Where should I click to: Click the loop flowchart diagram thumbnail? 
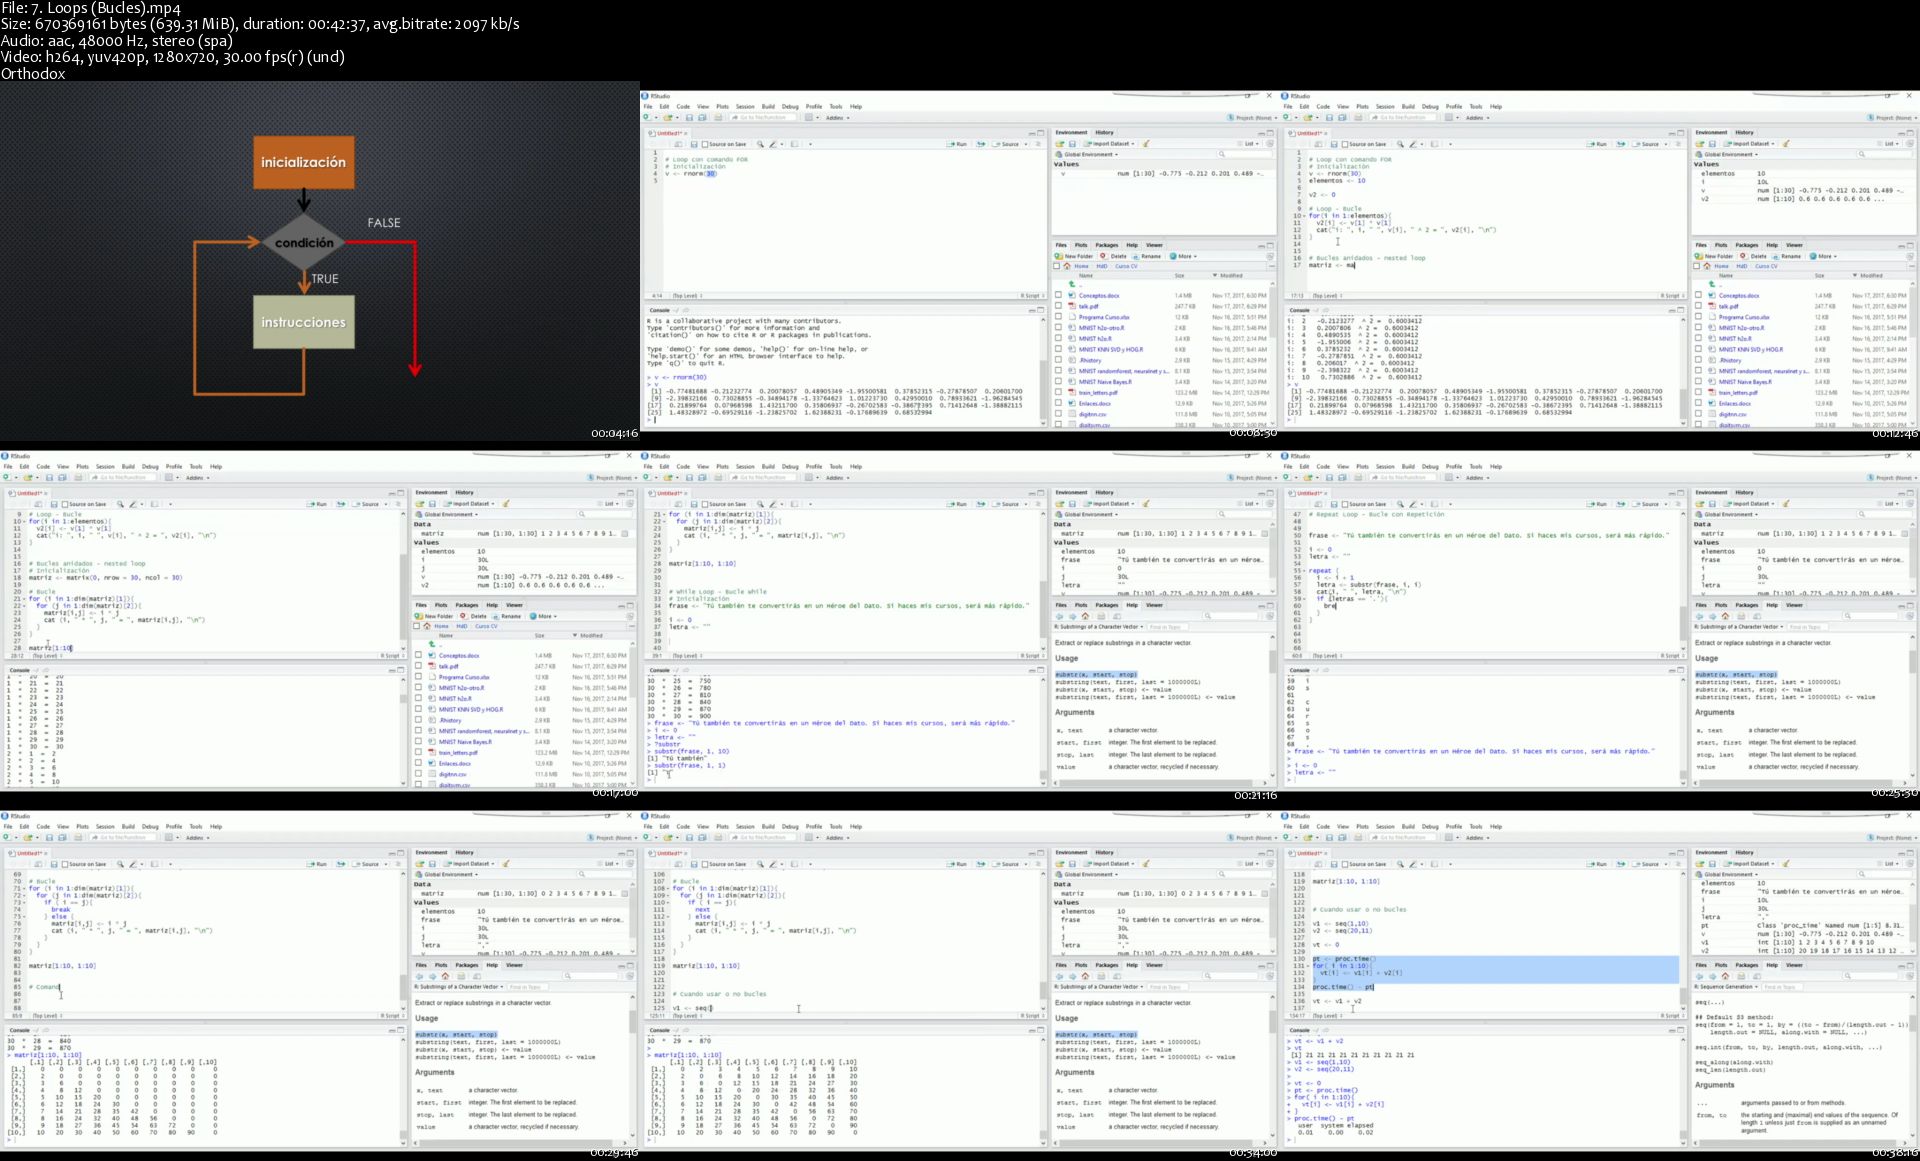[320, 262]
